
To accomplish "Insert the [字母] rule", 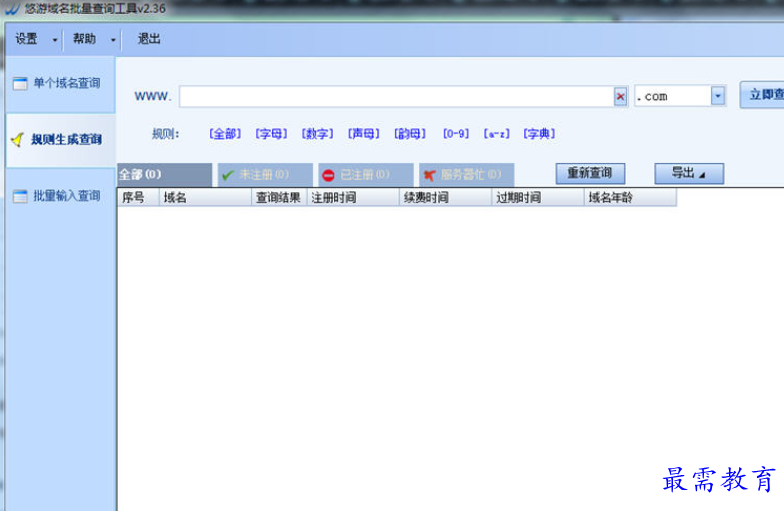I will pyautogui.click(x=271, y=134).
